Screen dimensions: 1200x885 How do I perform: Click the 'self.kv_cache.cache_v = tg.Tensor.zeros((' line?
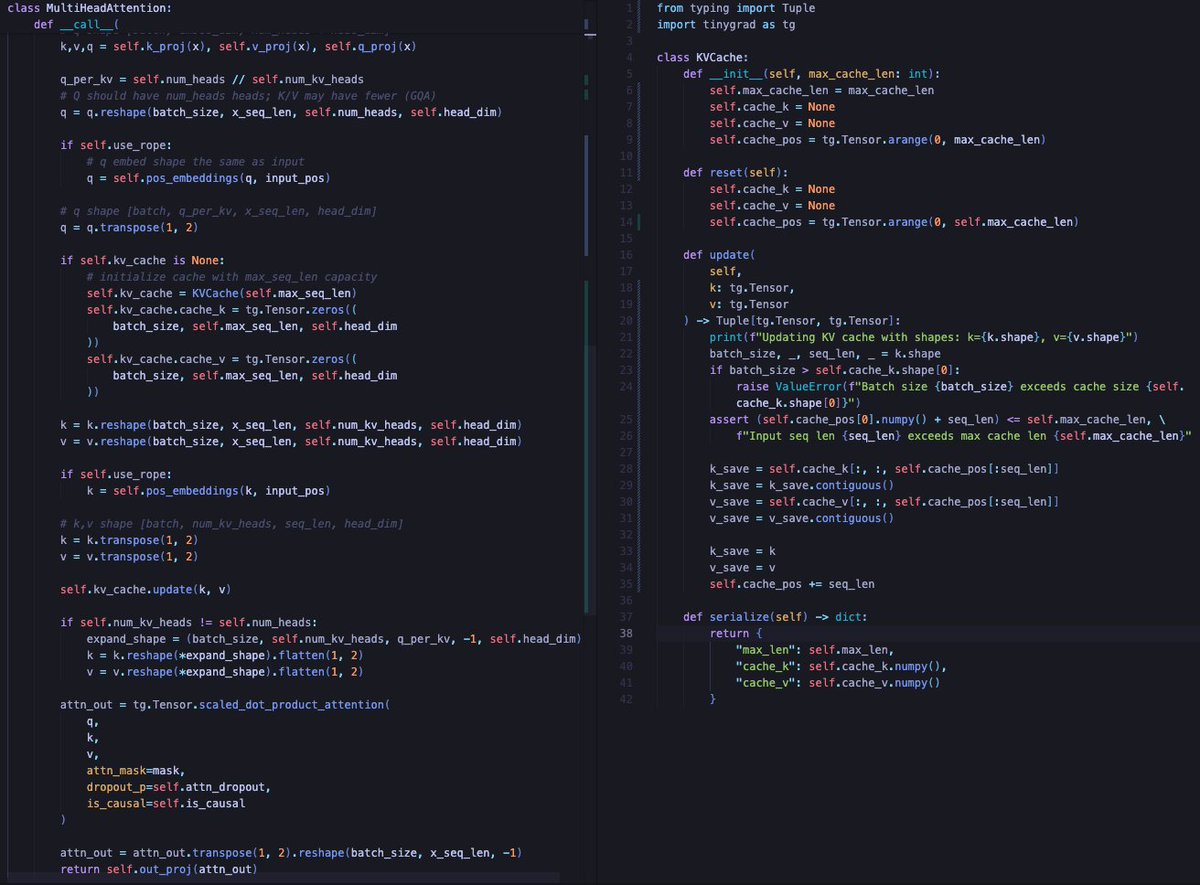click(x=222, y=359)
